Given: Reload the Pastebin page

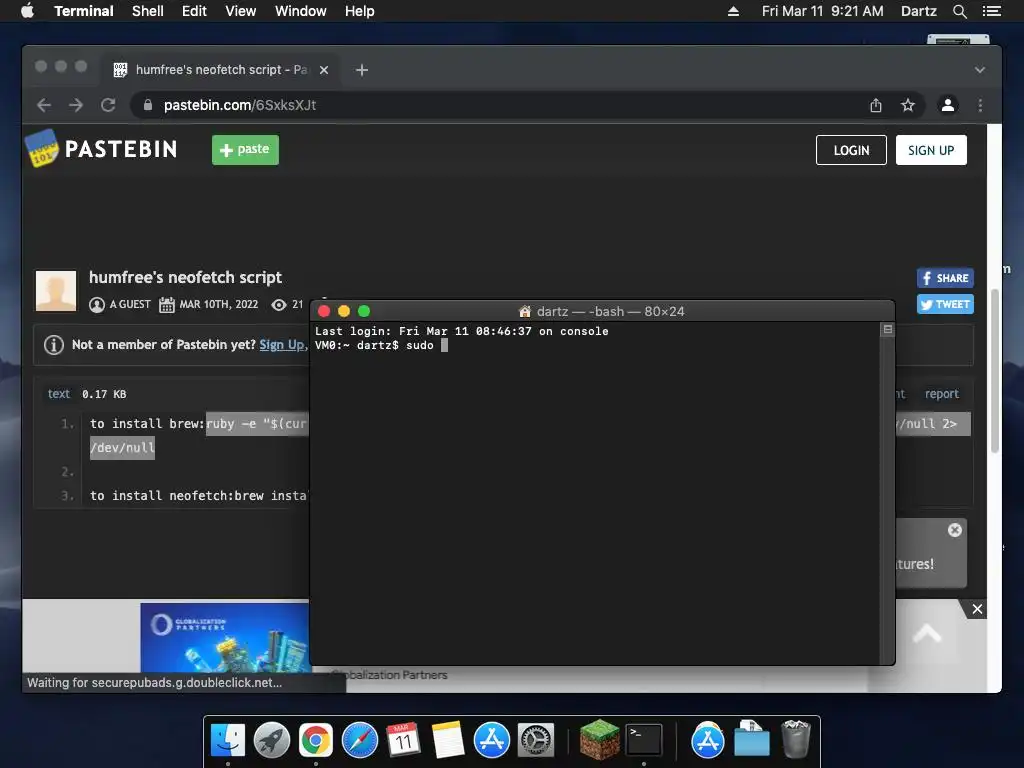Looking at the screenshot, I should pyautogui.click(x=108, y=105).
